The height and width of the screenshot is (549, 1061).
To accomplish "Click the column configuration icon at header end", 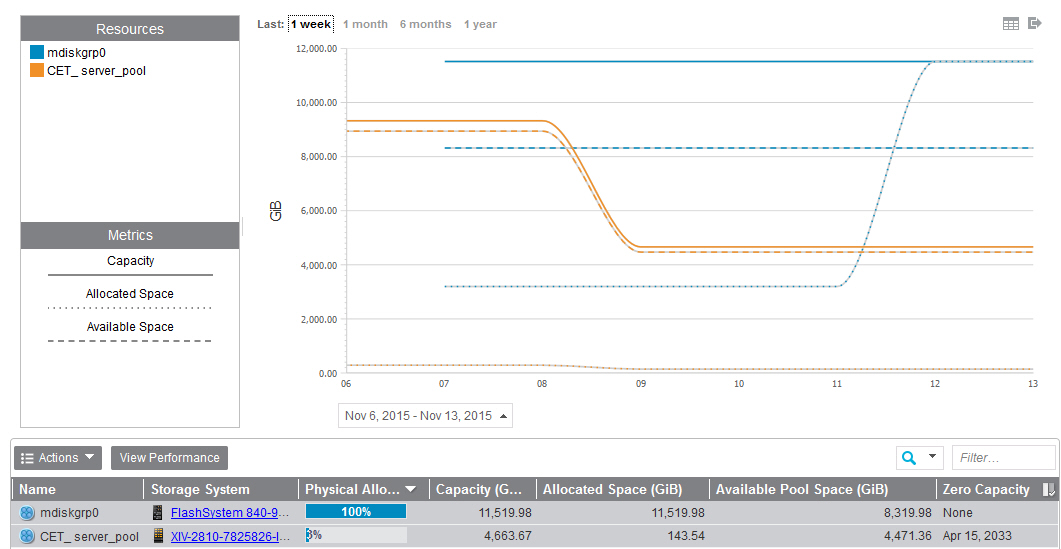I will (1048, 490).
